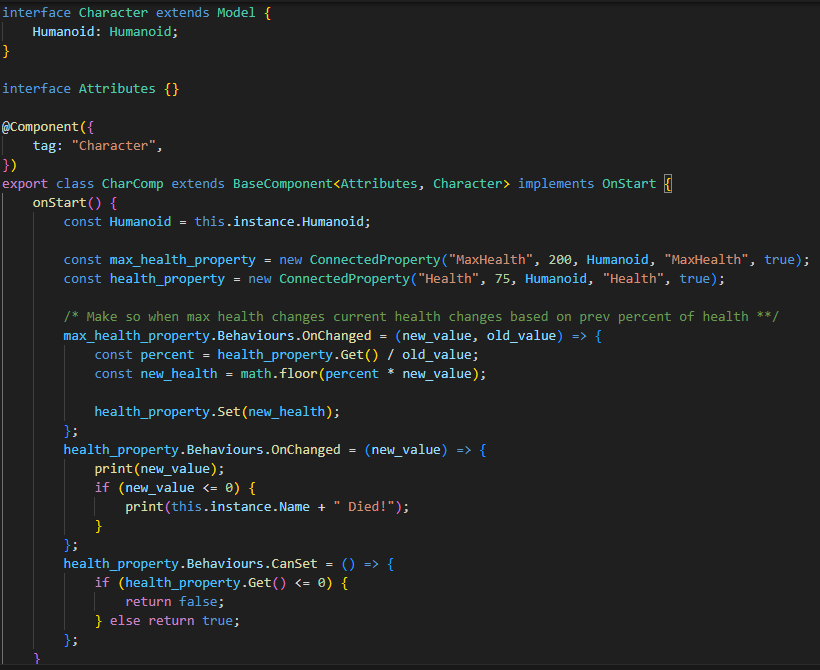
Task: Click the comment about max health changes
Action: [421, 316]
